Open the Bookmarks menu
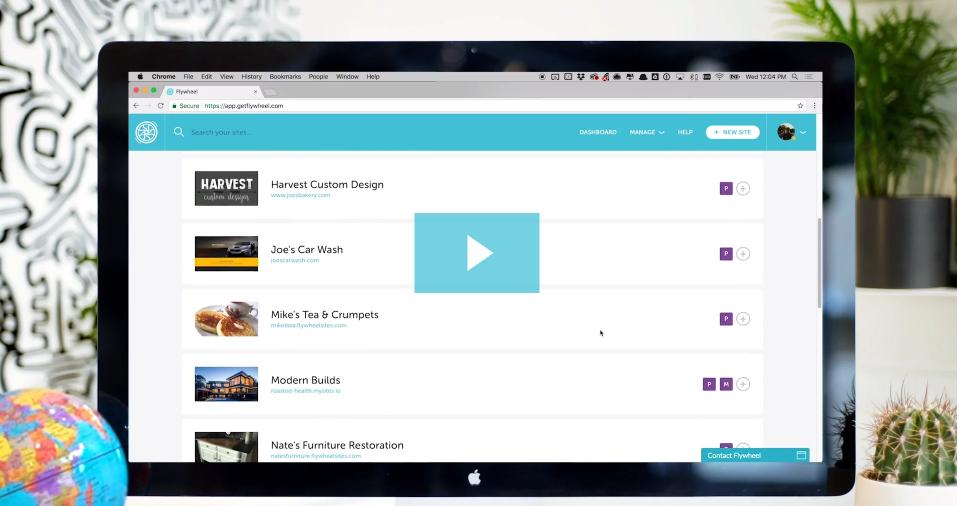The width and height of the screenshot is (959, 506). (285, 76)
